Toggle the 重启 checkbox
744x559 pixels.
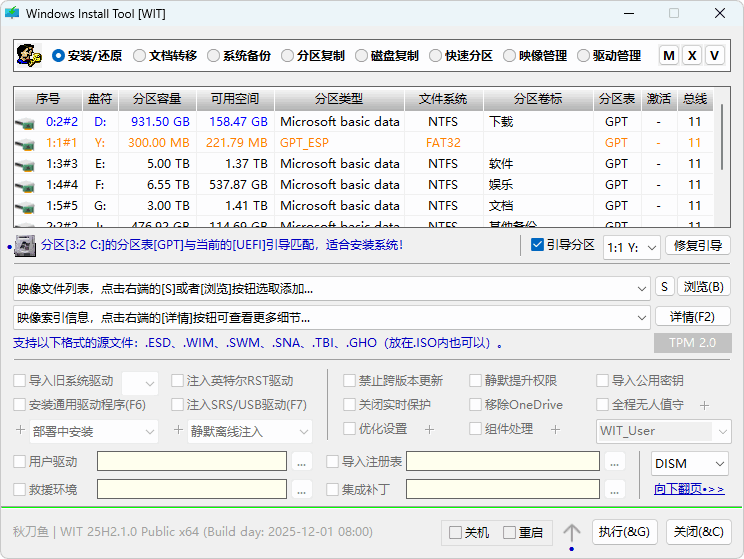509,532
